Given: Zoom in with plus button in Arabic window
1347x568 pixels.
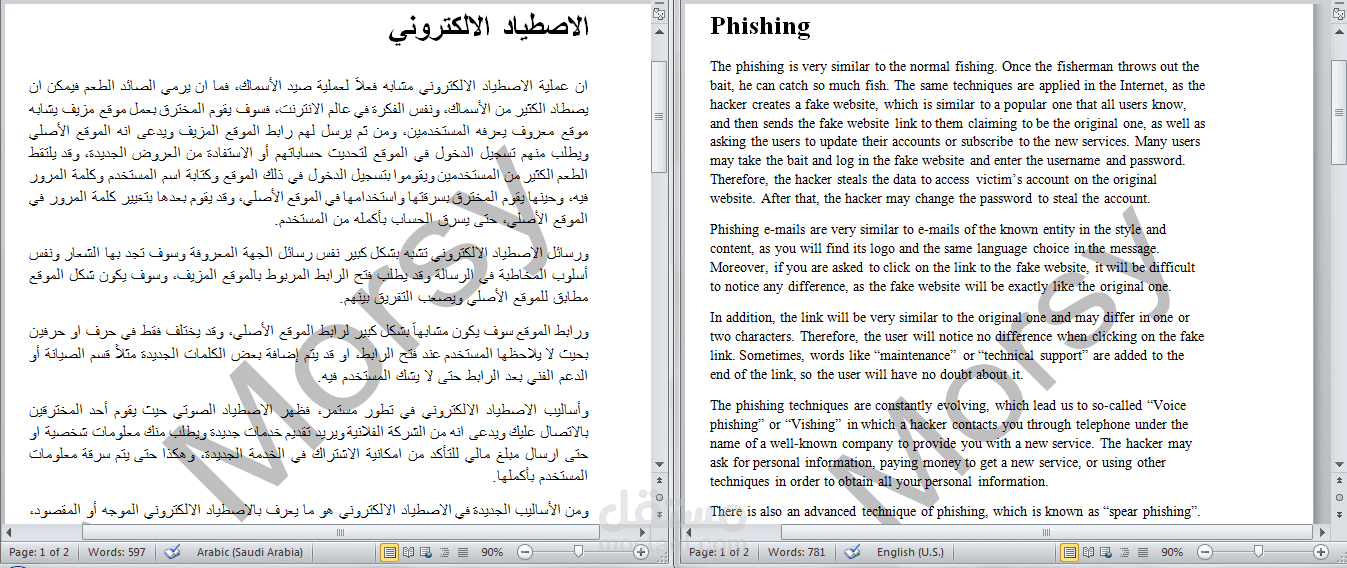Looking at the screenshot, I should pyautogui.click(x=640, y=552).
